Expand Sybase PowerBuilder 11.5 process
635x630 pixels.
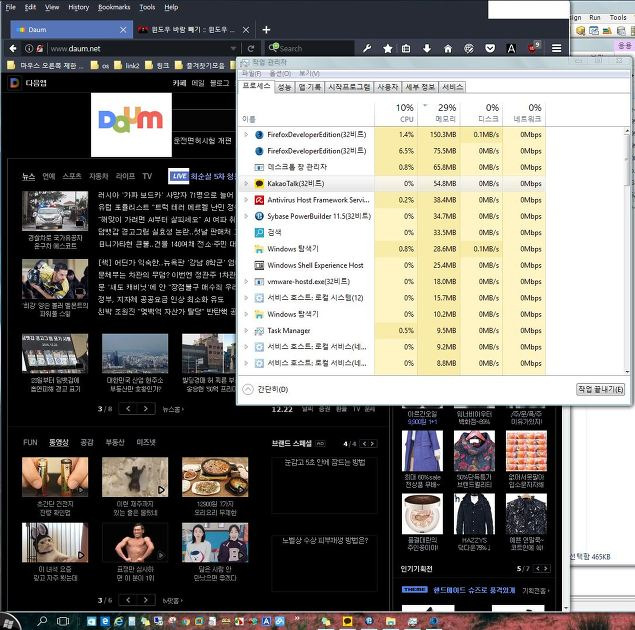[x=246, y=216]
